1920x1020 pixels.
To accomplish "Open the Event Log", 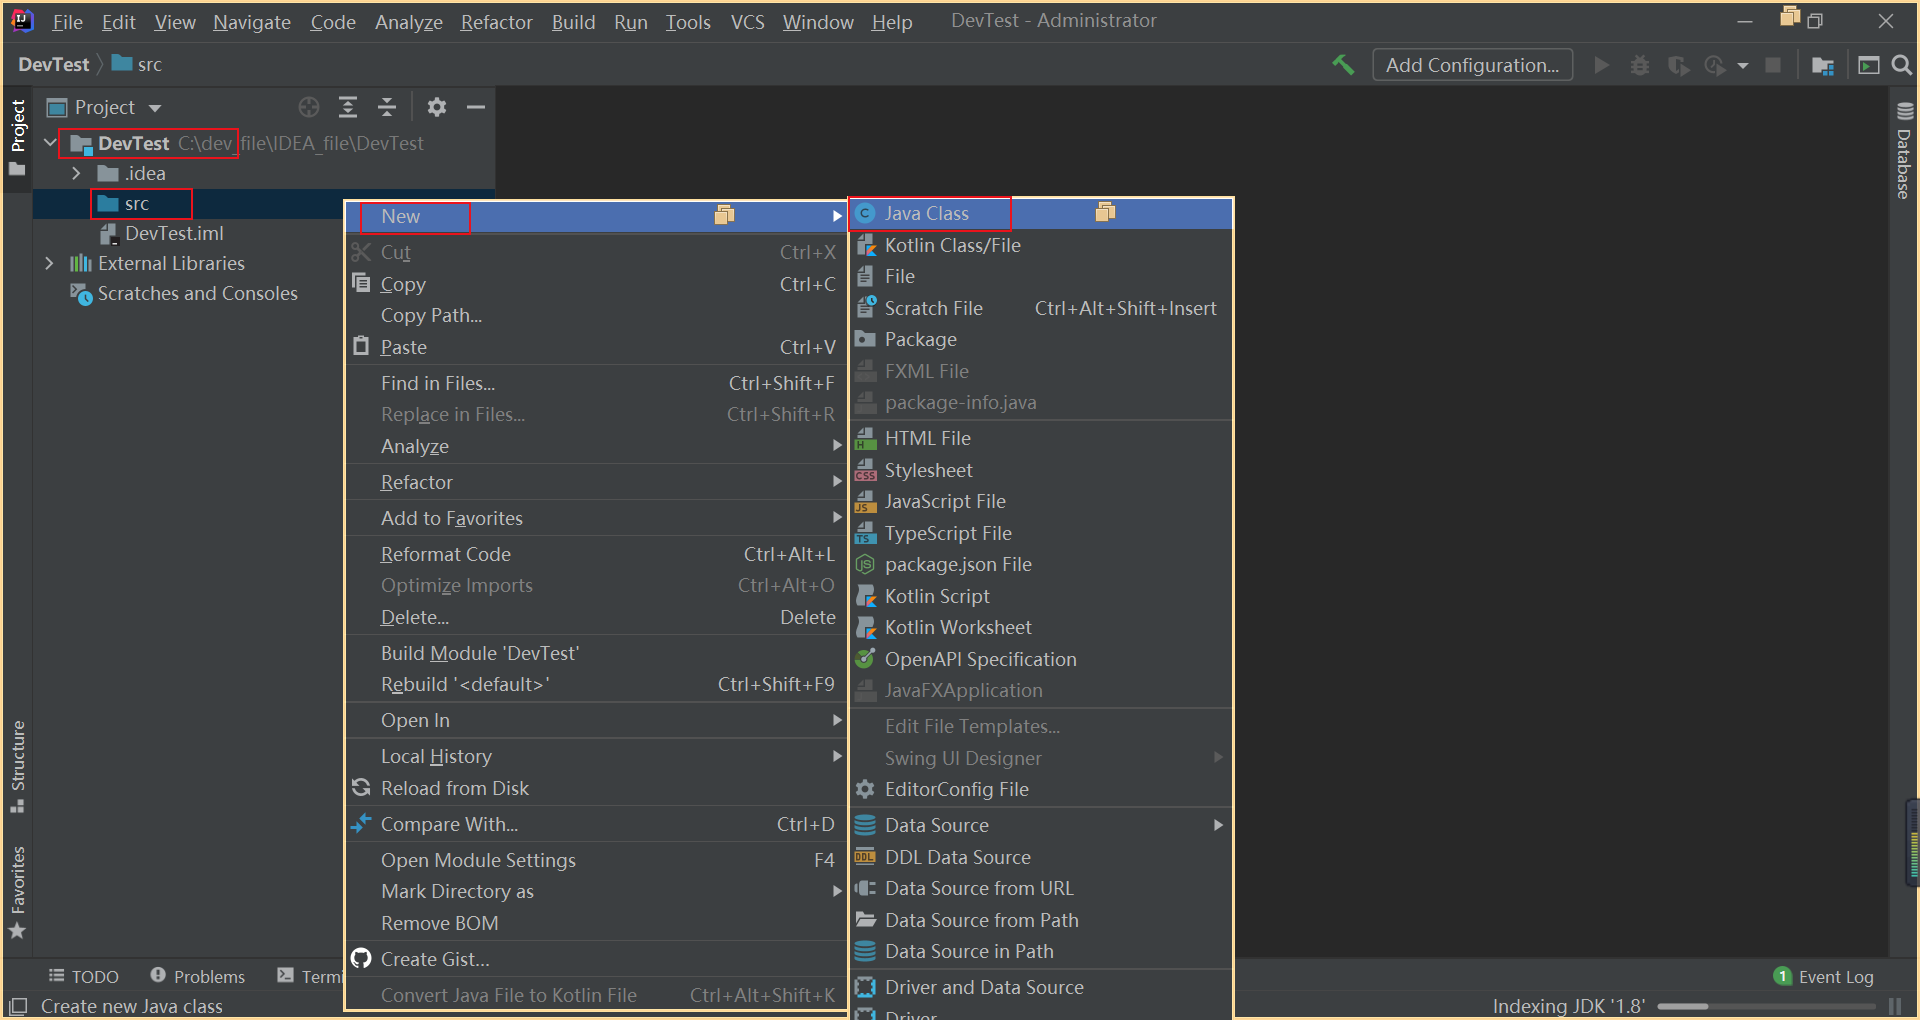I will pos(1824,977).
